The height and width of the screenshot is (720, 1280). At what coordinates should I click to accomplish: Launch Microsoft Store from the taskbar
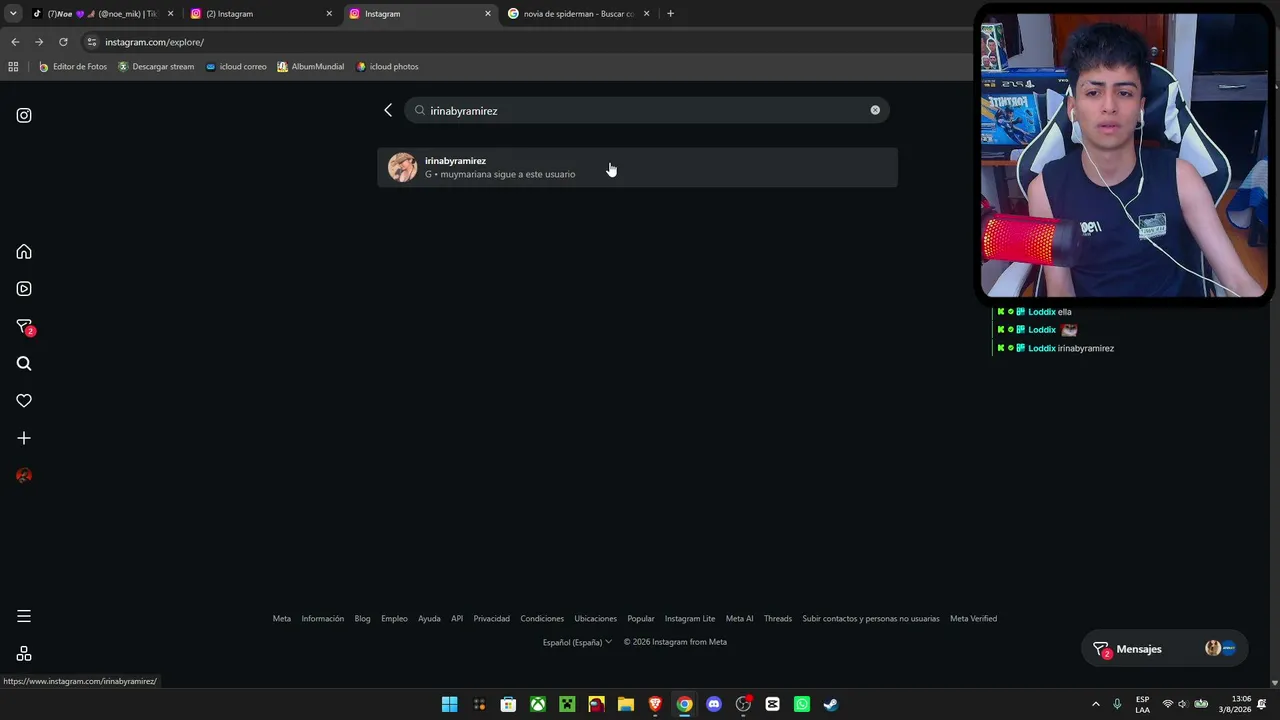pos(508,704)
